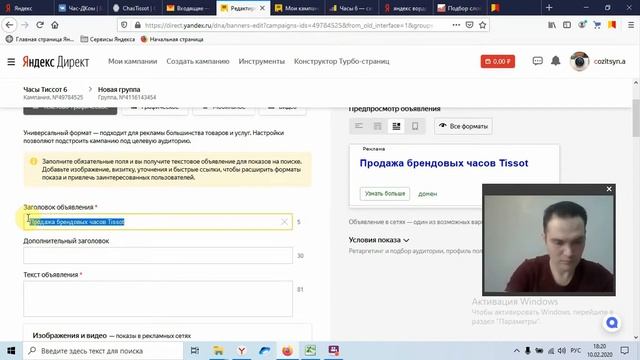Close the webcam overlay window

coord(609,189)
